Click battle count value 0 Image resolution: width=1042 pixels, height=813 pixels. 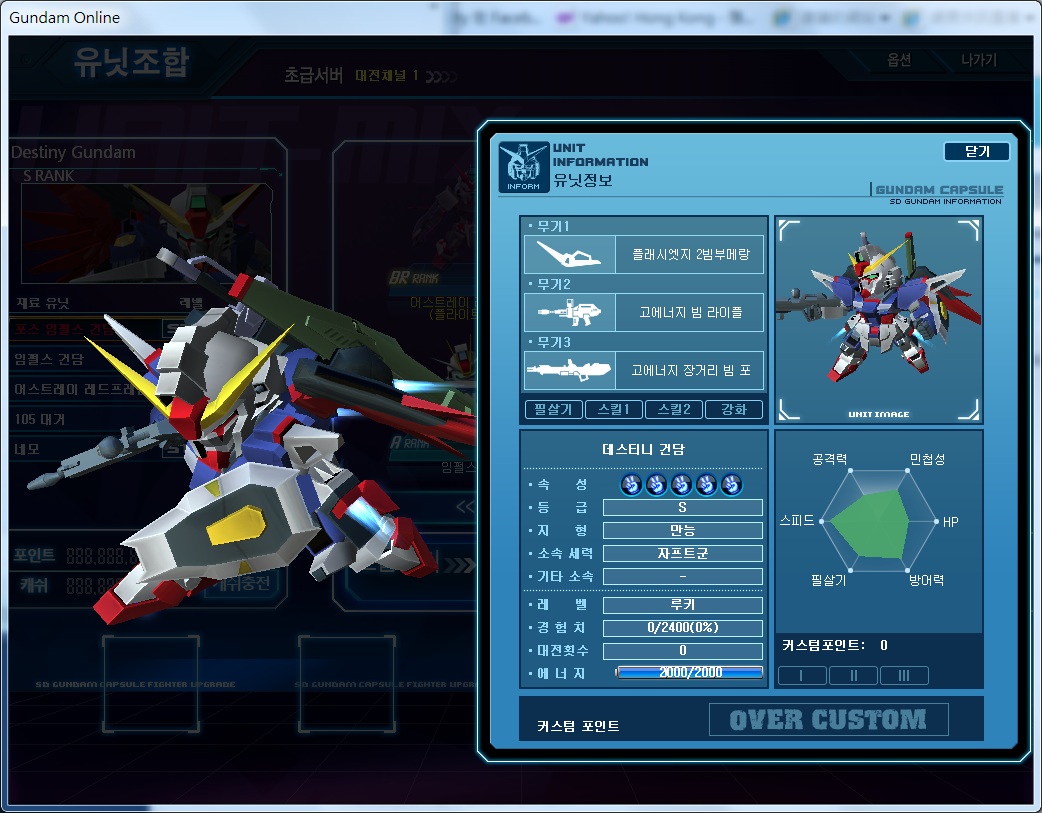(682, 651)
